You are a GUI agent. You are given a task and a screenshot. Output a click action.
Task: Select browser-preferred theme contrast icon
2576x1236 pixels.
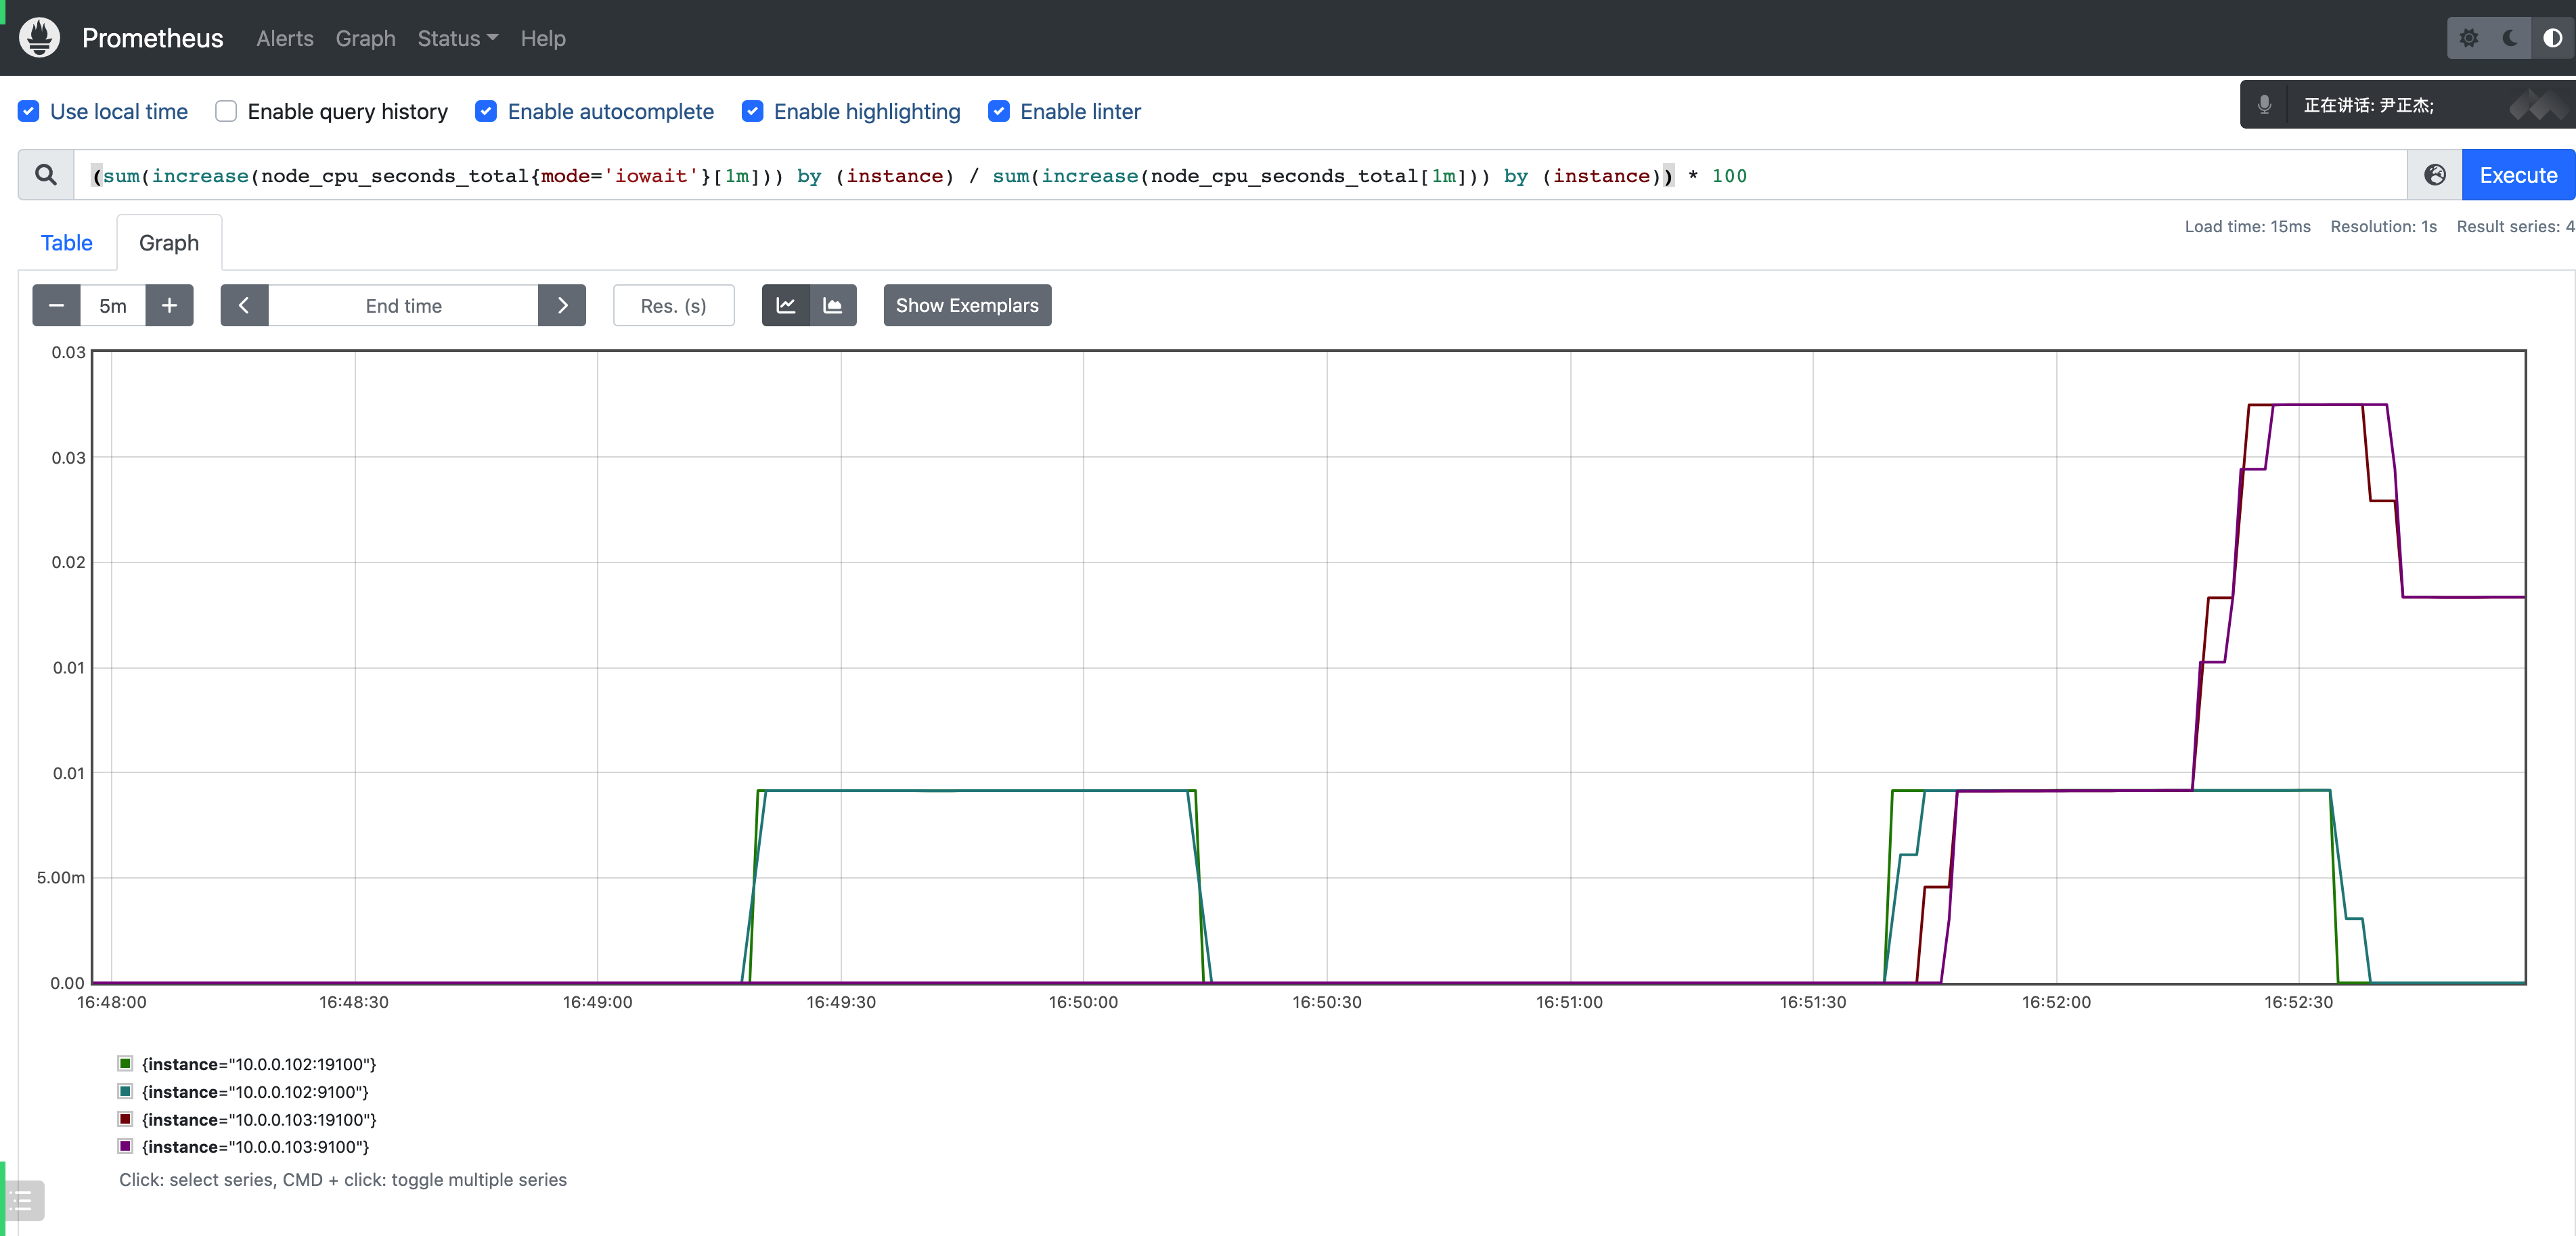(x=2552, y=38)
